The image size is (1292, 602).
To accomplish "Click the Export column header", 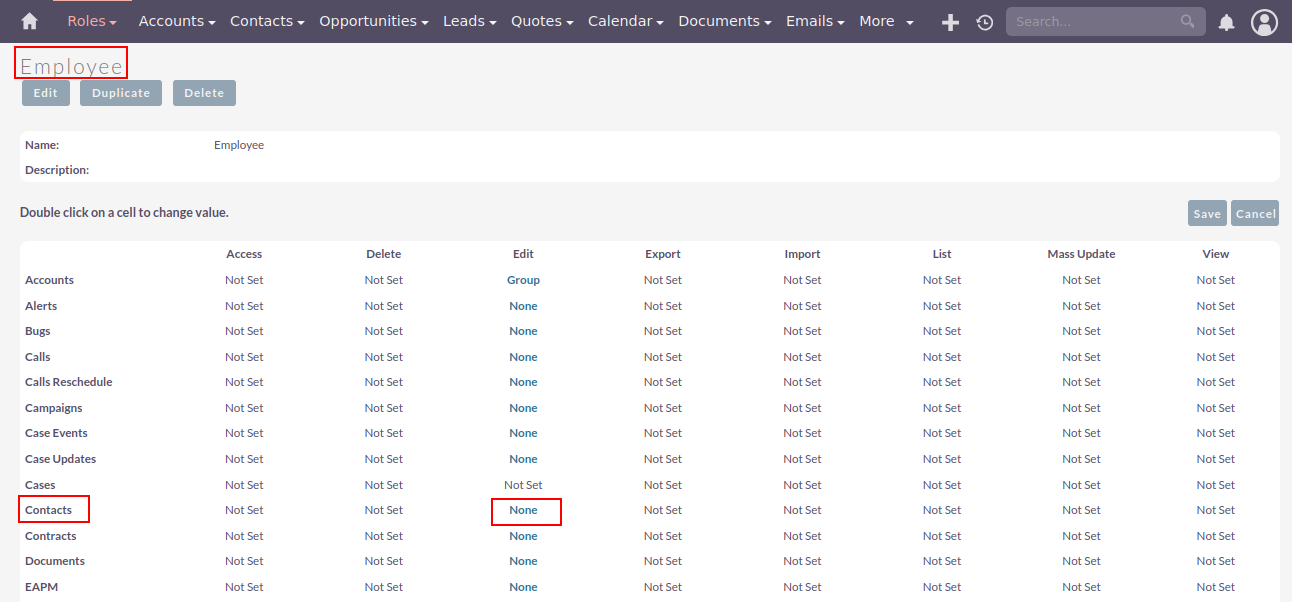I will tap(663, 254).
